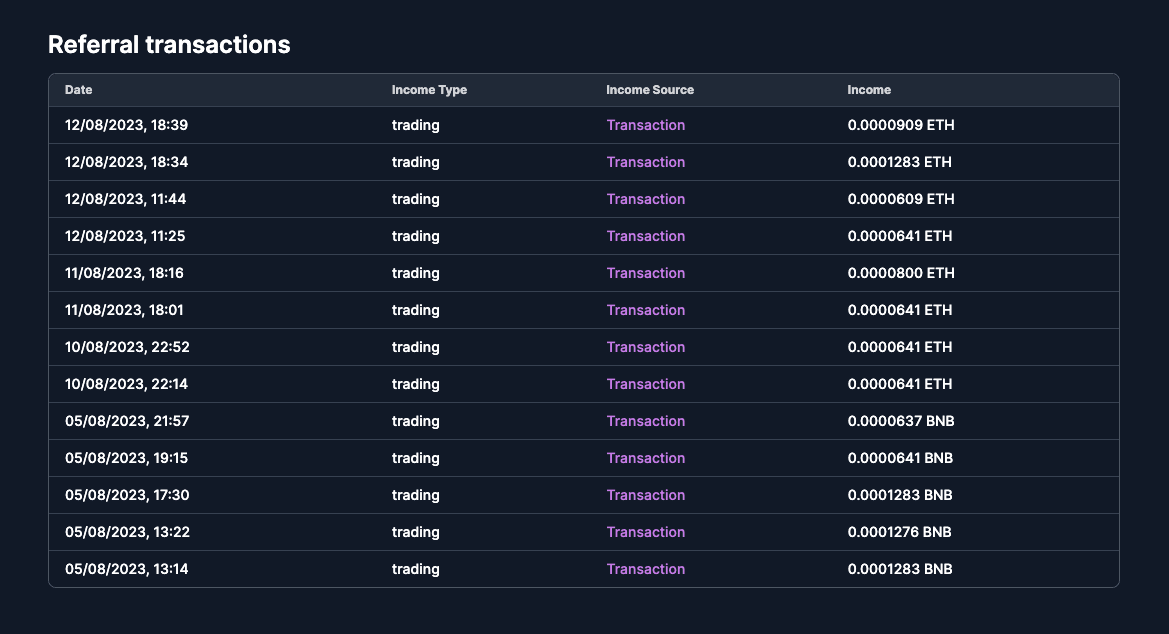The height and width of the screenshot is (634, 1169).
Task: Follow the Transaction link dated 11/08/2023, 18:16
Action: 646,273
